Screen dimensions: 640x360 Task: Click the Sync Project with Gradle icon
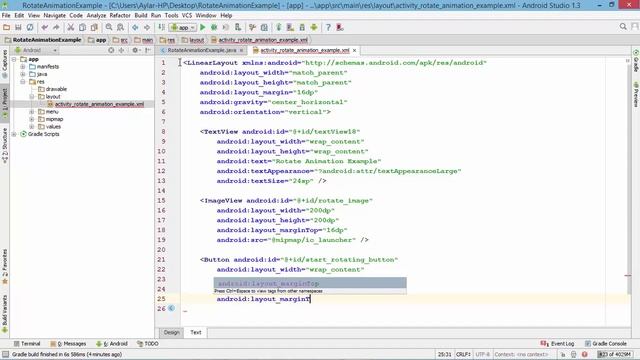click(x=279, y=27)
